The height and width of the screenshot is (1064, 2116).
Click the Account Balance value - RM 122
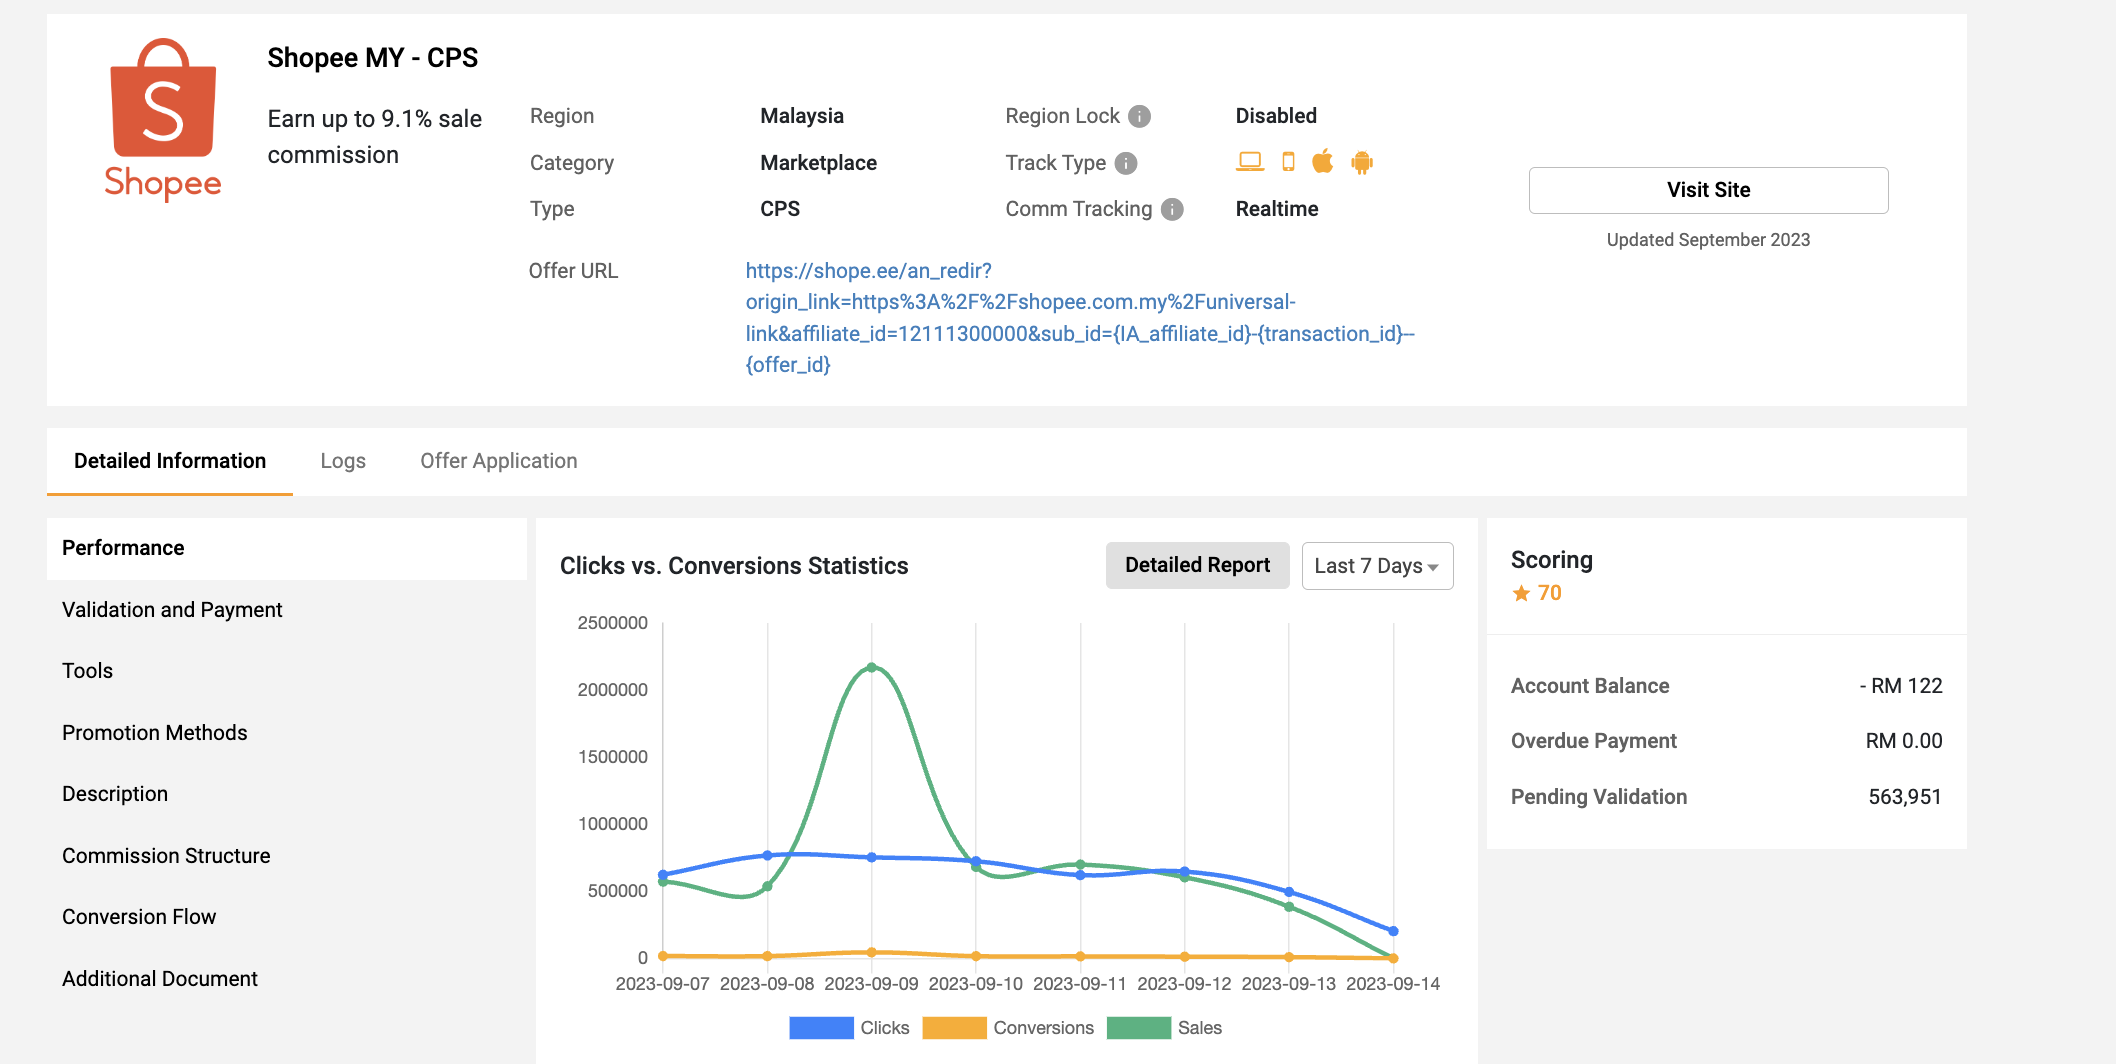click(1901, 686)
